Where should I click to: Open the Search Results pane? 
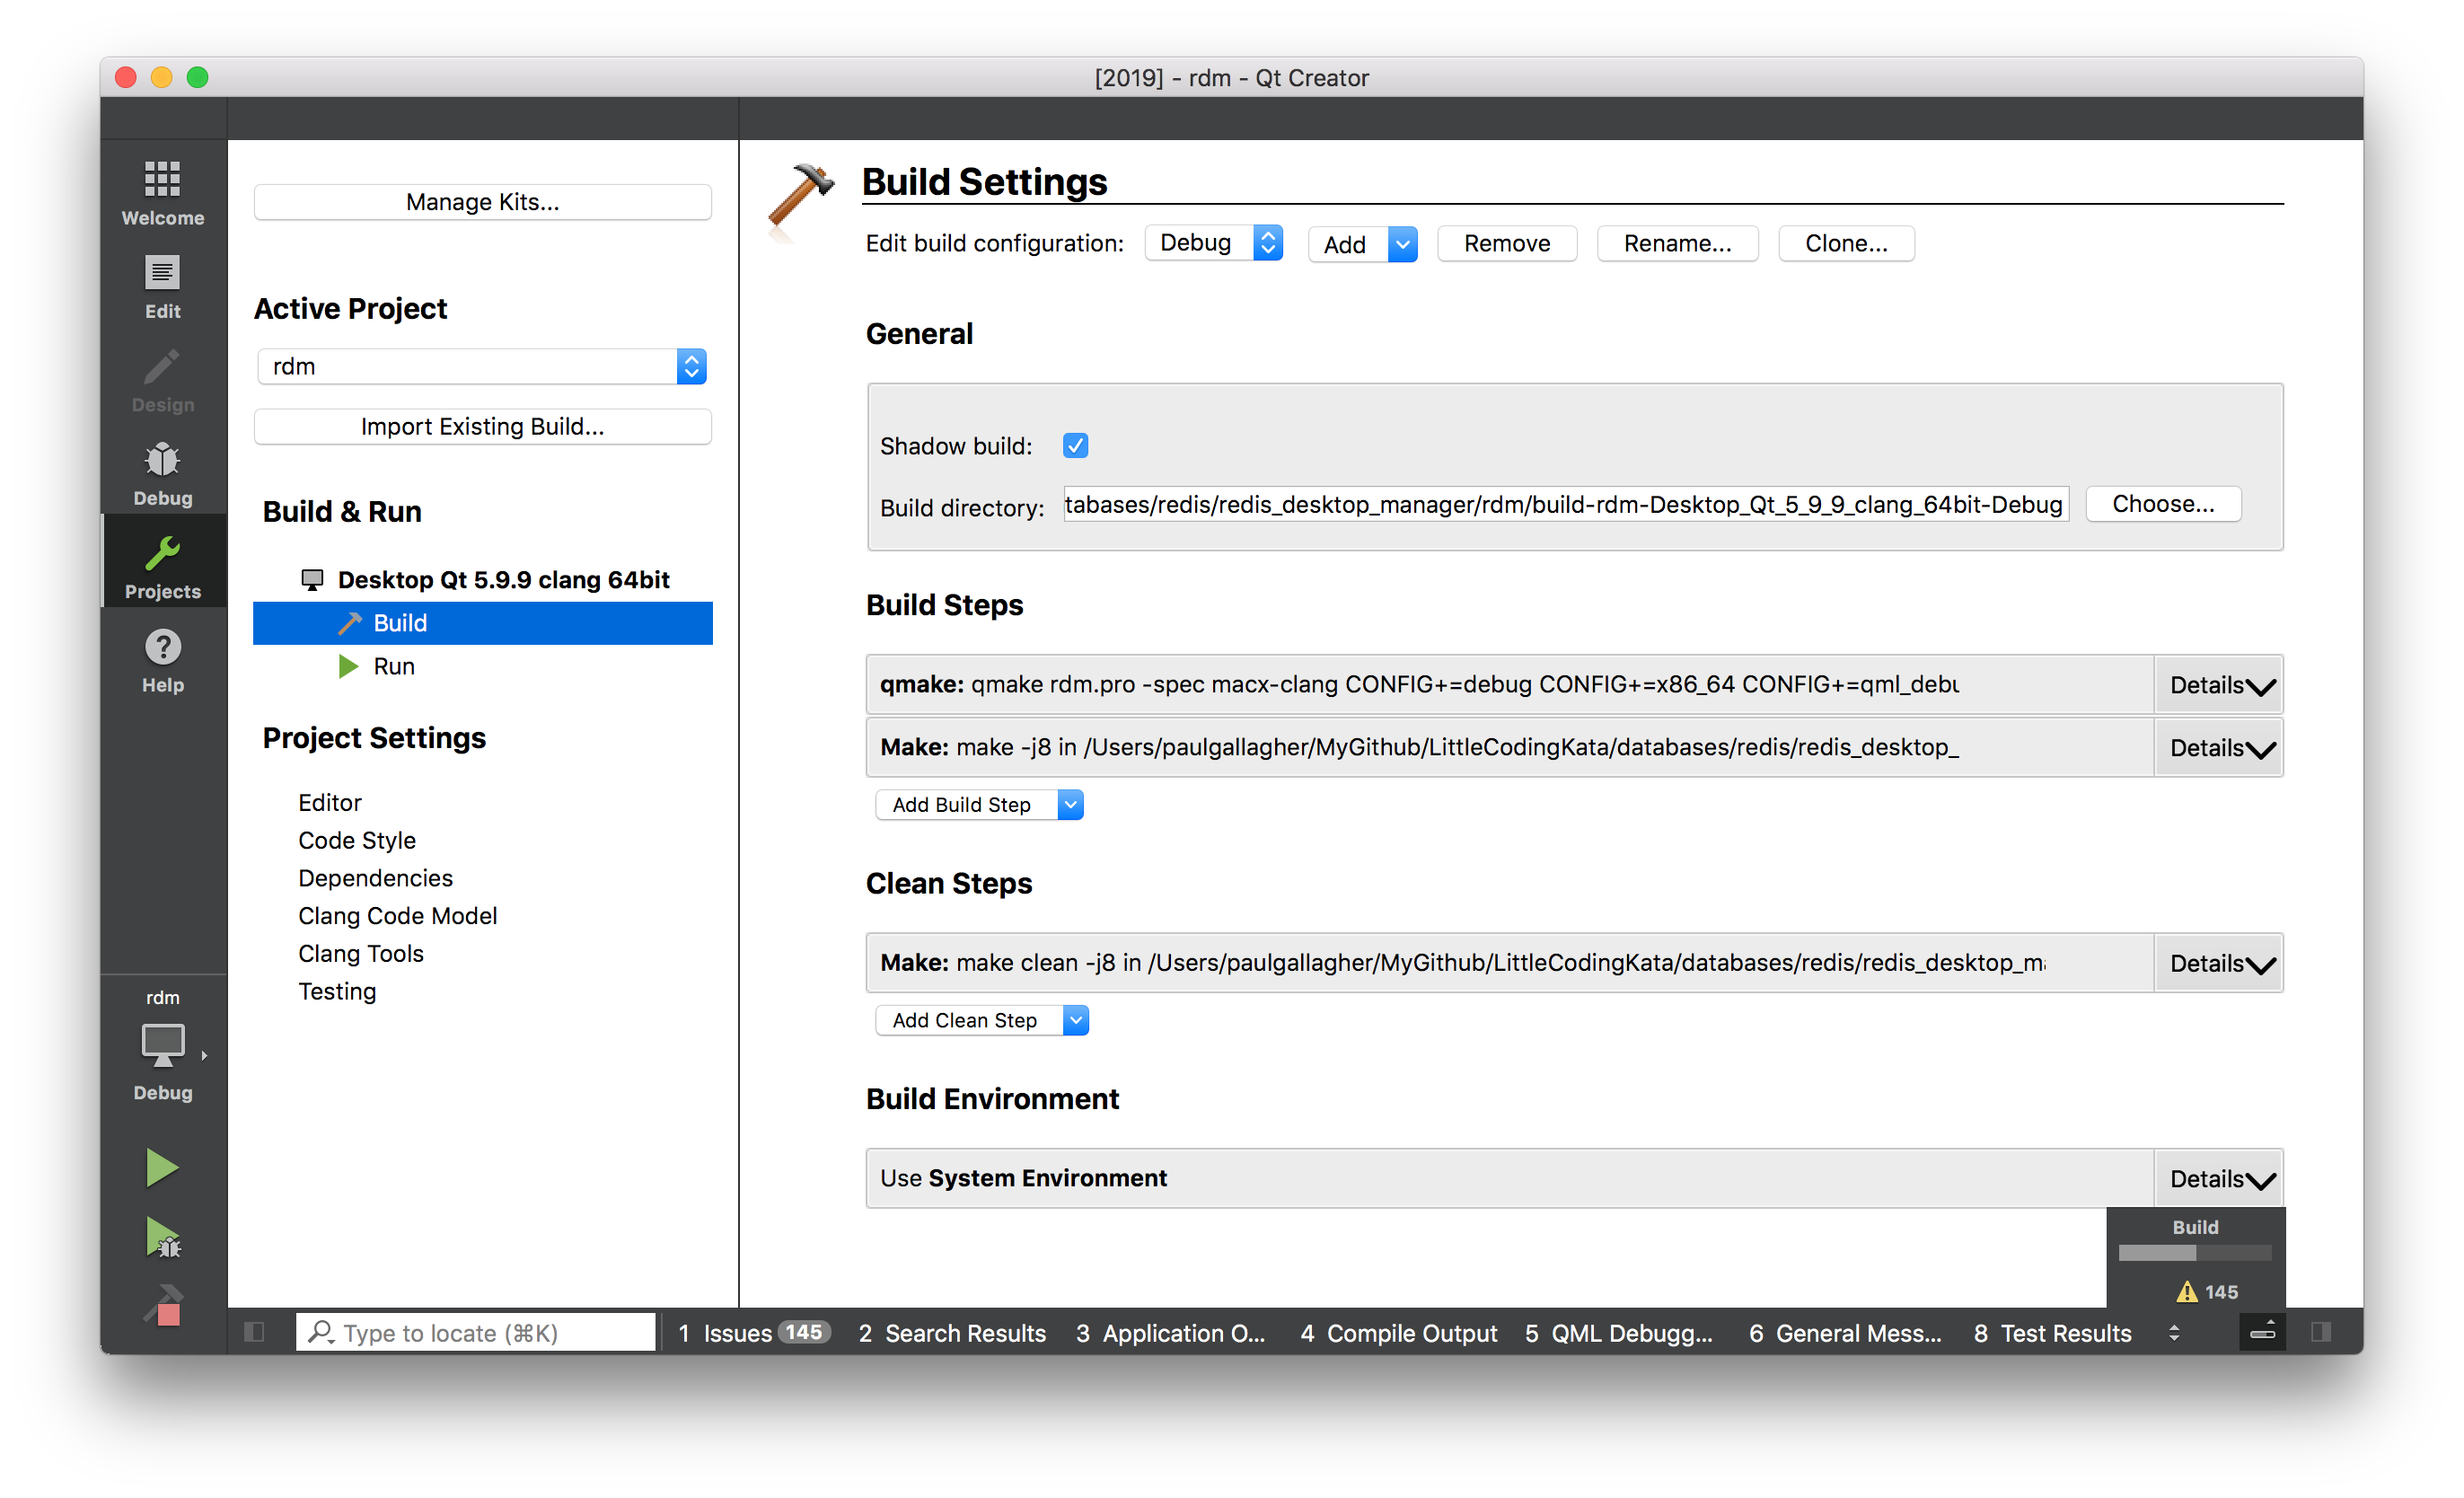(952, 1333)
